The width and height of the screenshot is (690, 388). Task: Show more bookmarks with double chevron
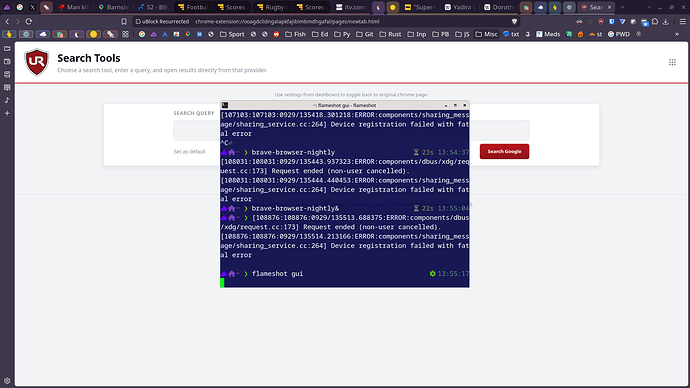[x=677, y=34]
